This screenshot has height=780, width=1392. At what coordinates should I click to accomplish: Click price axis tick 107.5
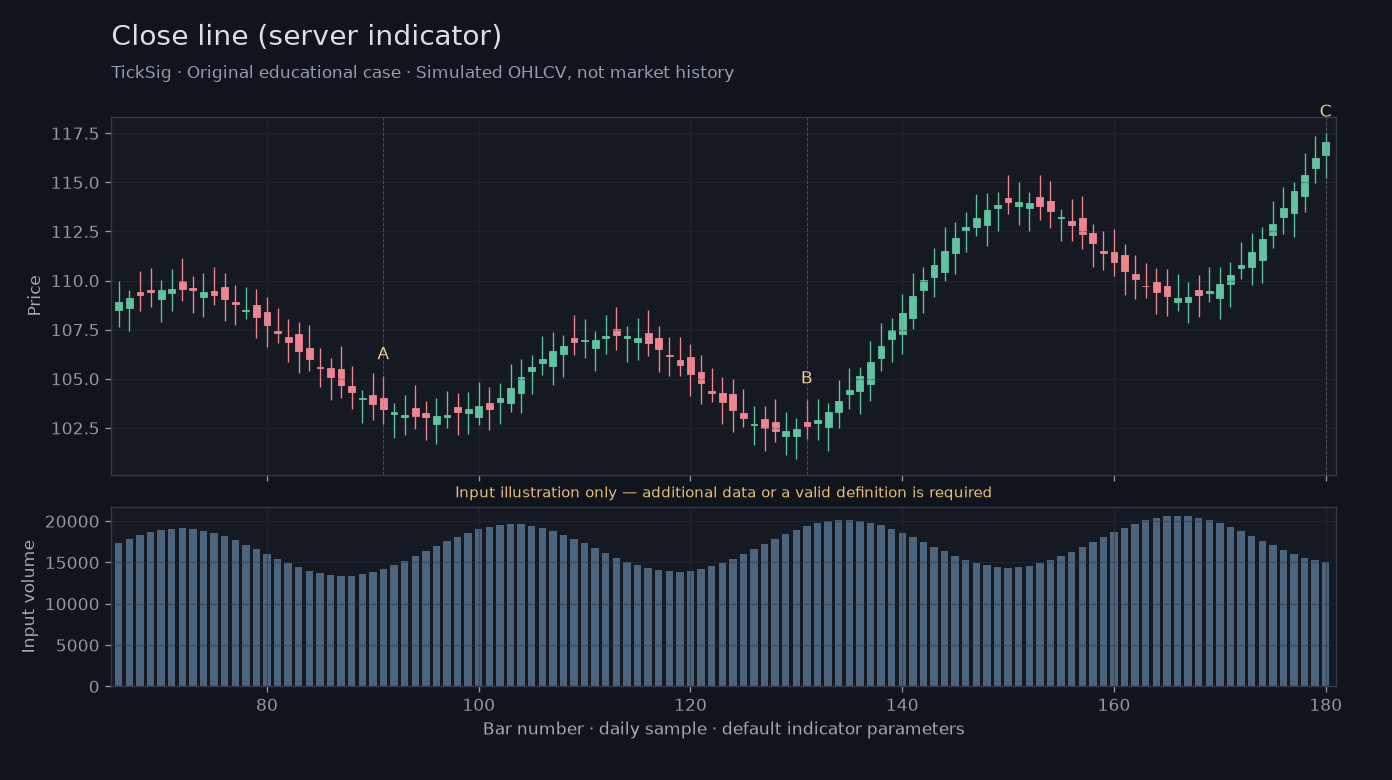(76, 330)
